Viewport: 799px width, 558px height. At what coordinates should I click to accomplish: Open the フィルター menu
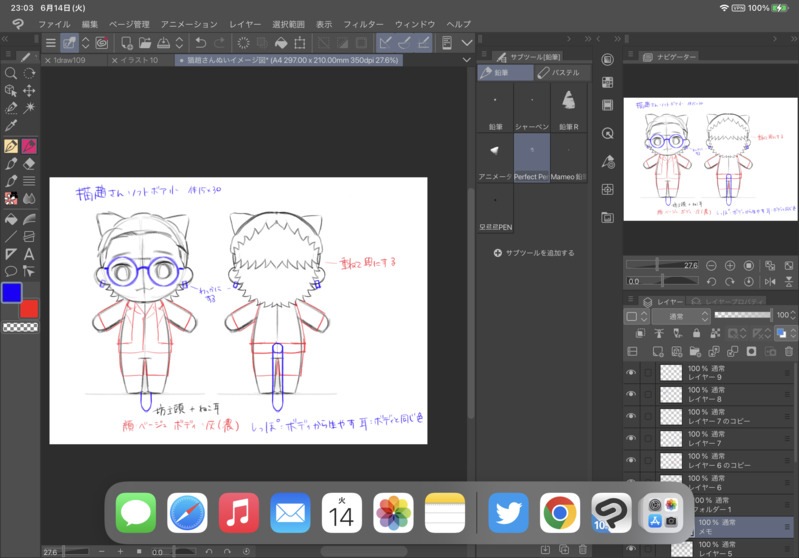(363, 24)
